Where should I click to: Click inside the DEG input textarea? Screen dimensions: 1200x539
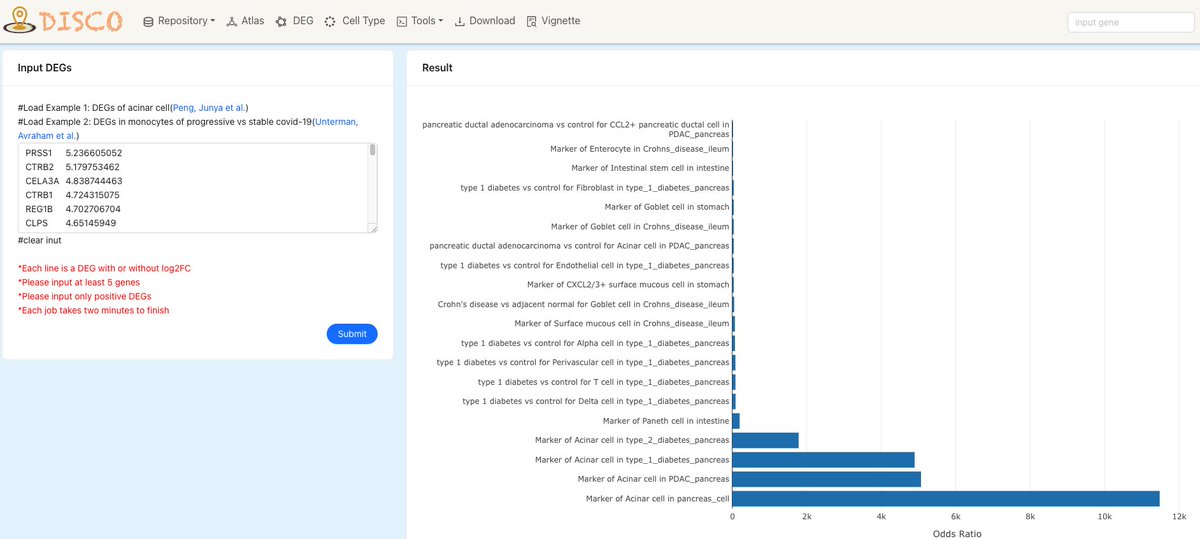coord(193,188)
